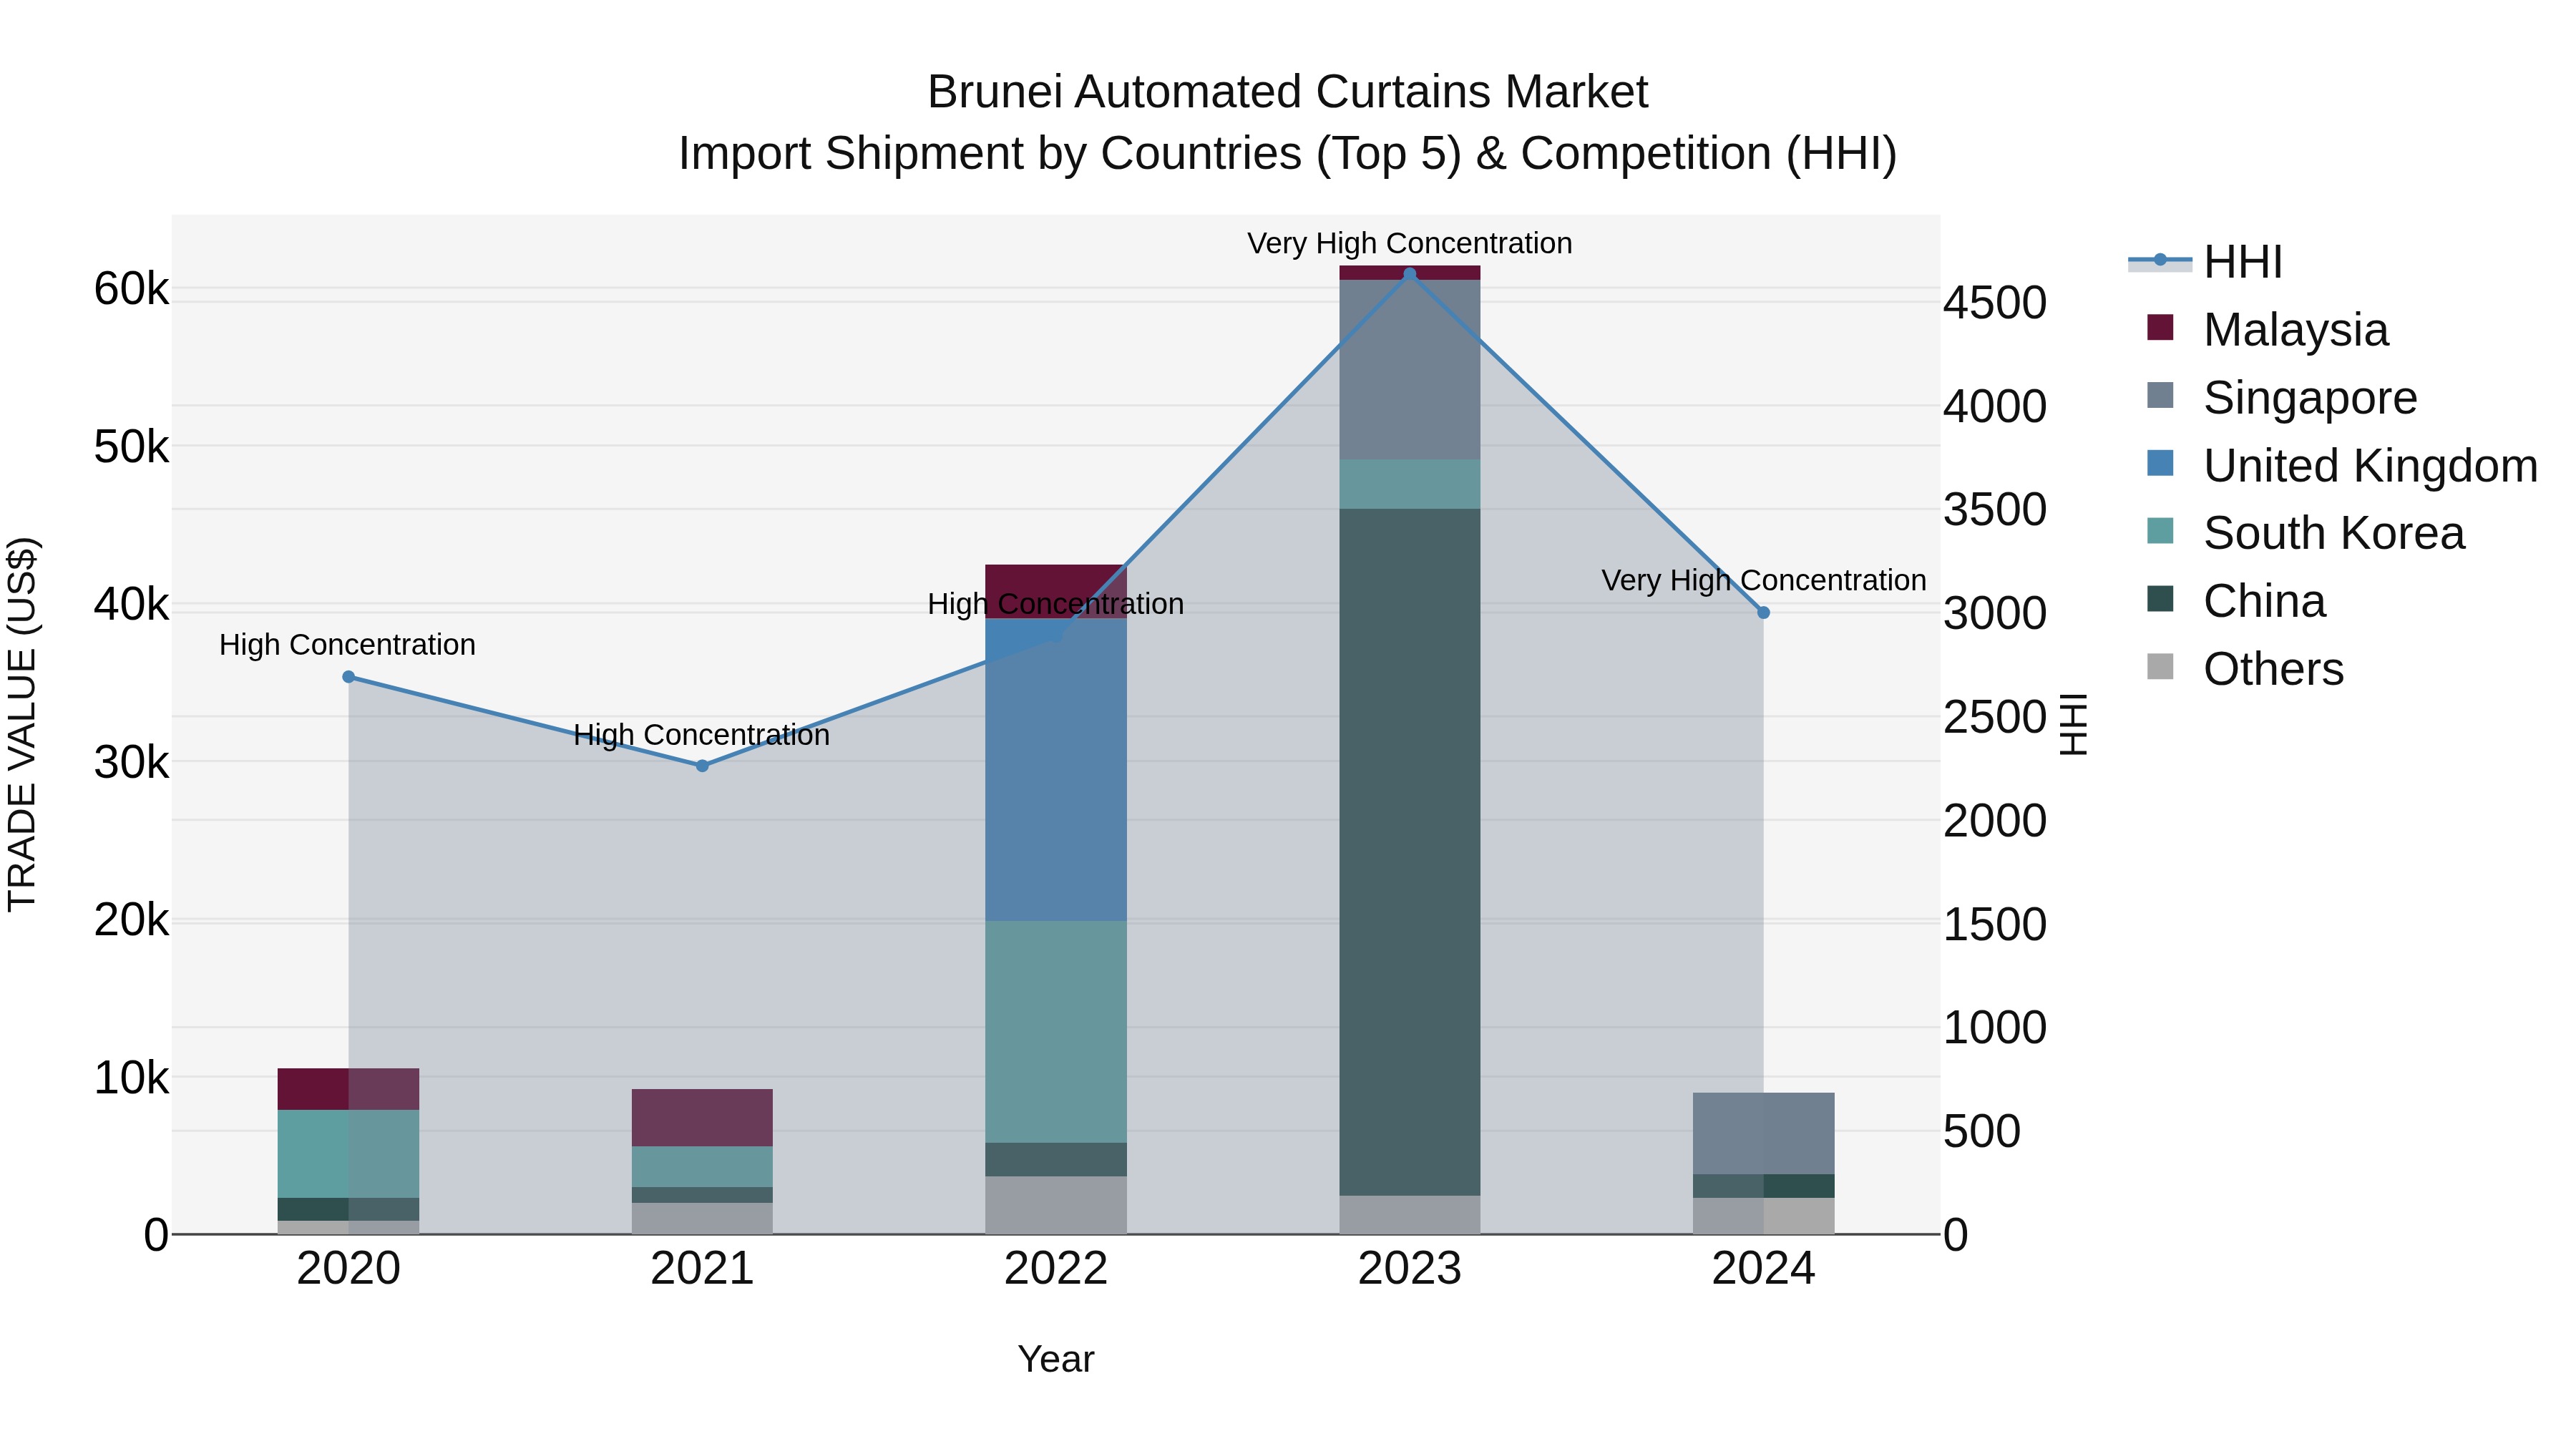Click 'High Concentration' label on the 2022 bar
Image resolution: width=2576 pixels, height=1449 pixels.
coord(1056,604)
